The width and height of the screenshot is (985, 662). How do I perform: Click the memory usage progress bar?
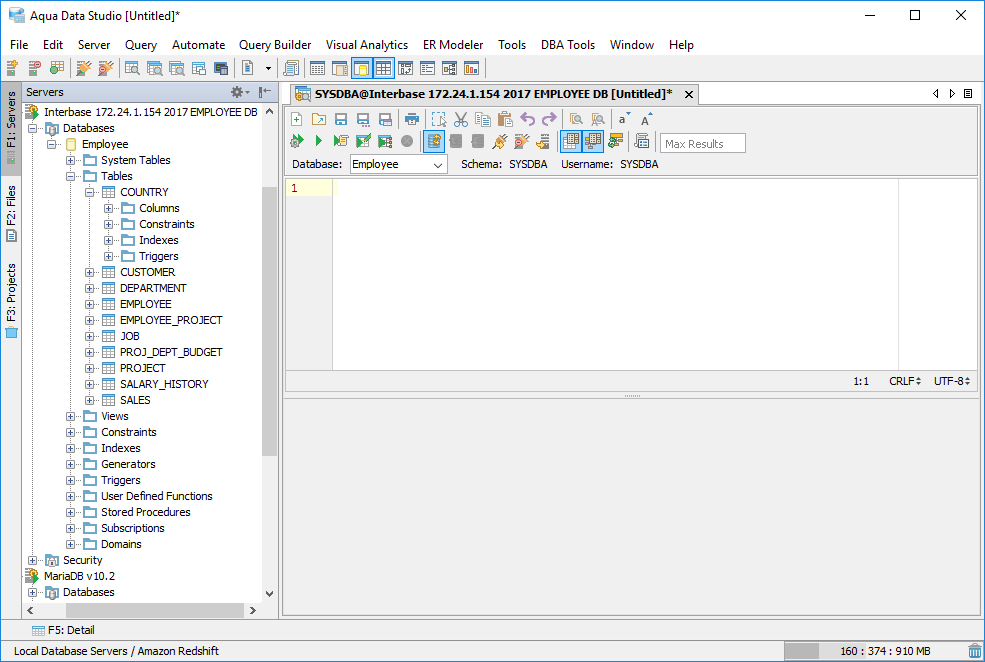(x=874, y=651)
